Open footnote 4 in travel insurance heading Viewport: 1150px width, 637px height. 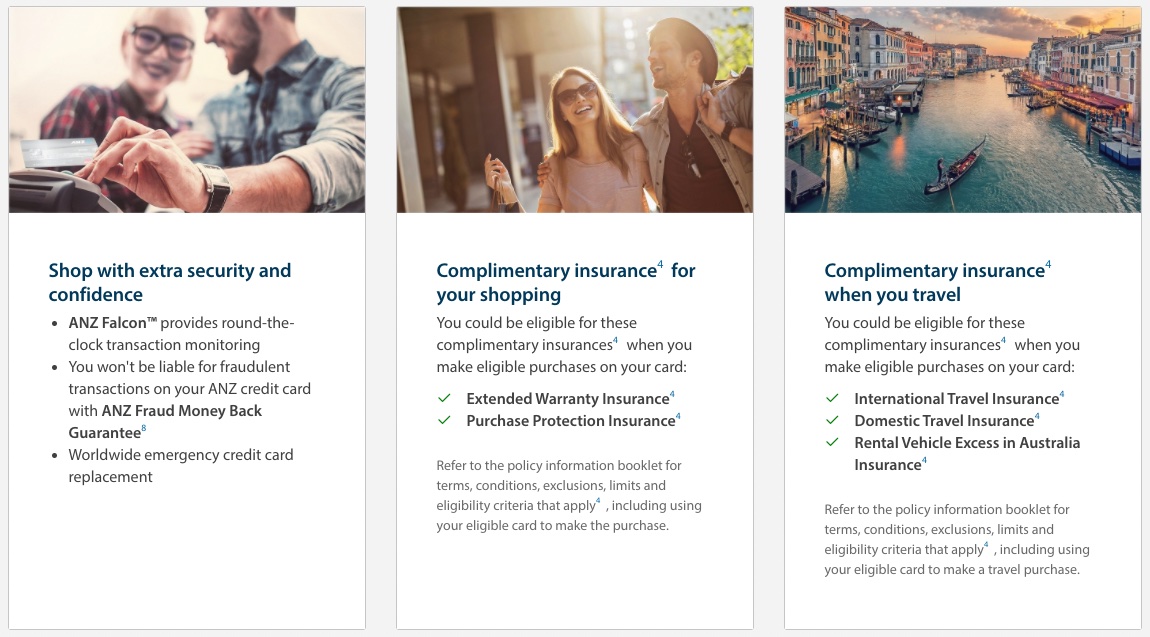click(1048, 265)
